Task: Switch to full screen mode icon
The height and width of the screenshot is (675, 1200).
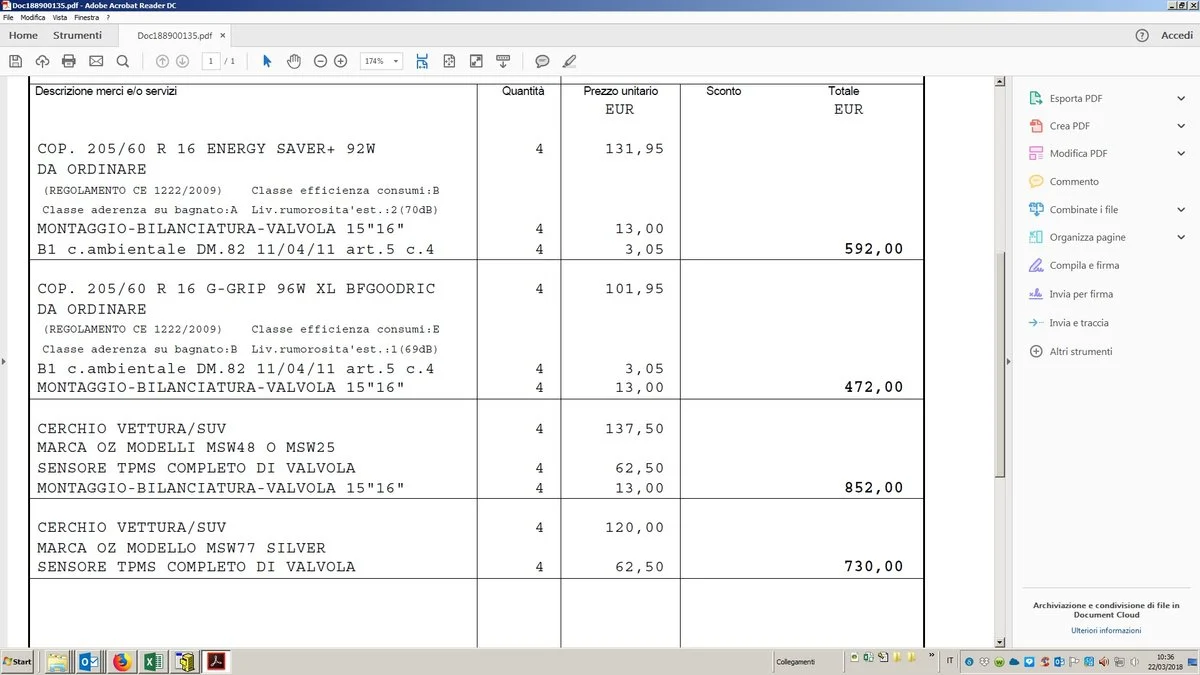Action: click(476, 61)
